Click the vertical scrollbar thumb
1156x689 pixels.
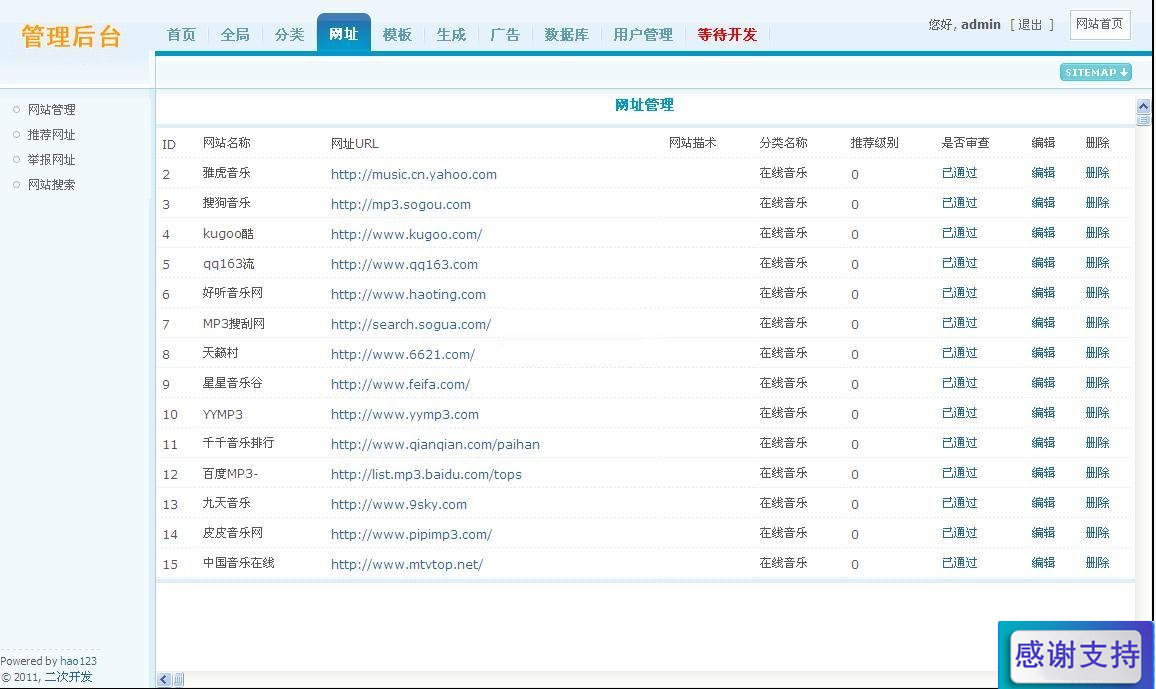[1143, 119]
